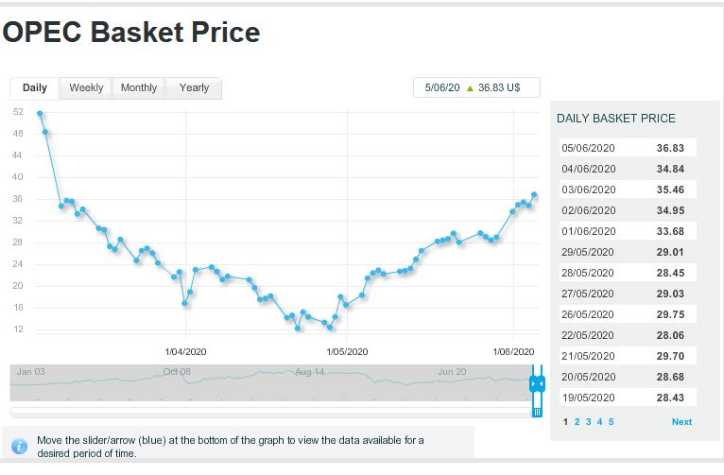Screen dimensions: 724x475
Task: Click the last data point on the chart line
Action: tap(534, 194)
